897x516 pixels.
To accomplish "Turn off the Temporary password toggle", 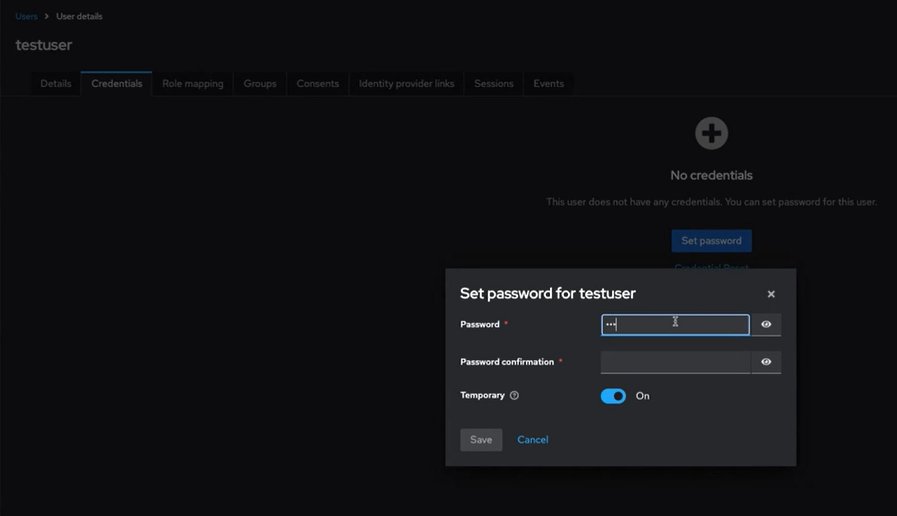I will 613,396.
